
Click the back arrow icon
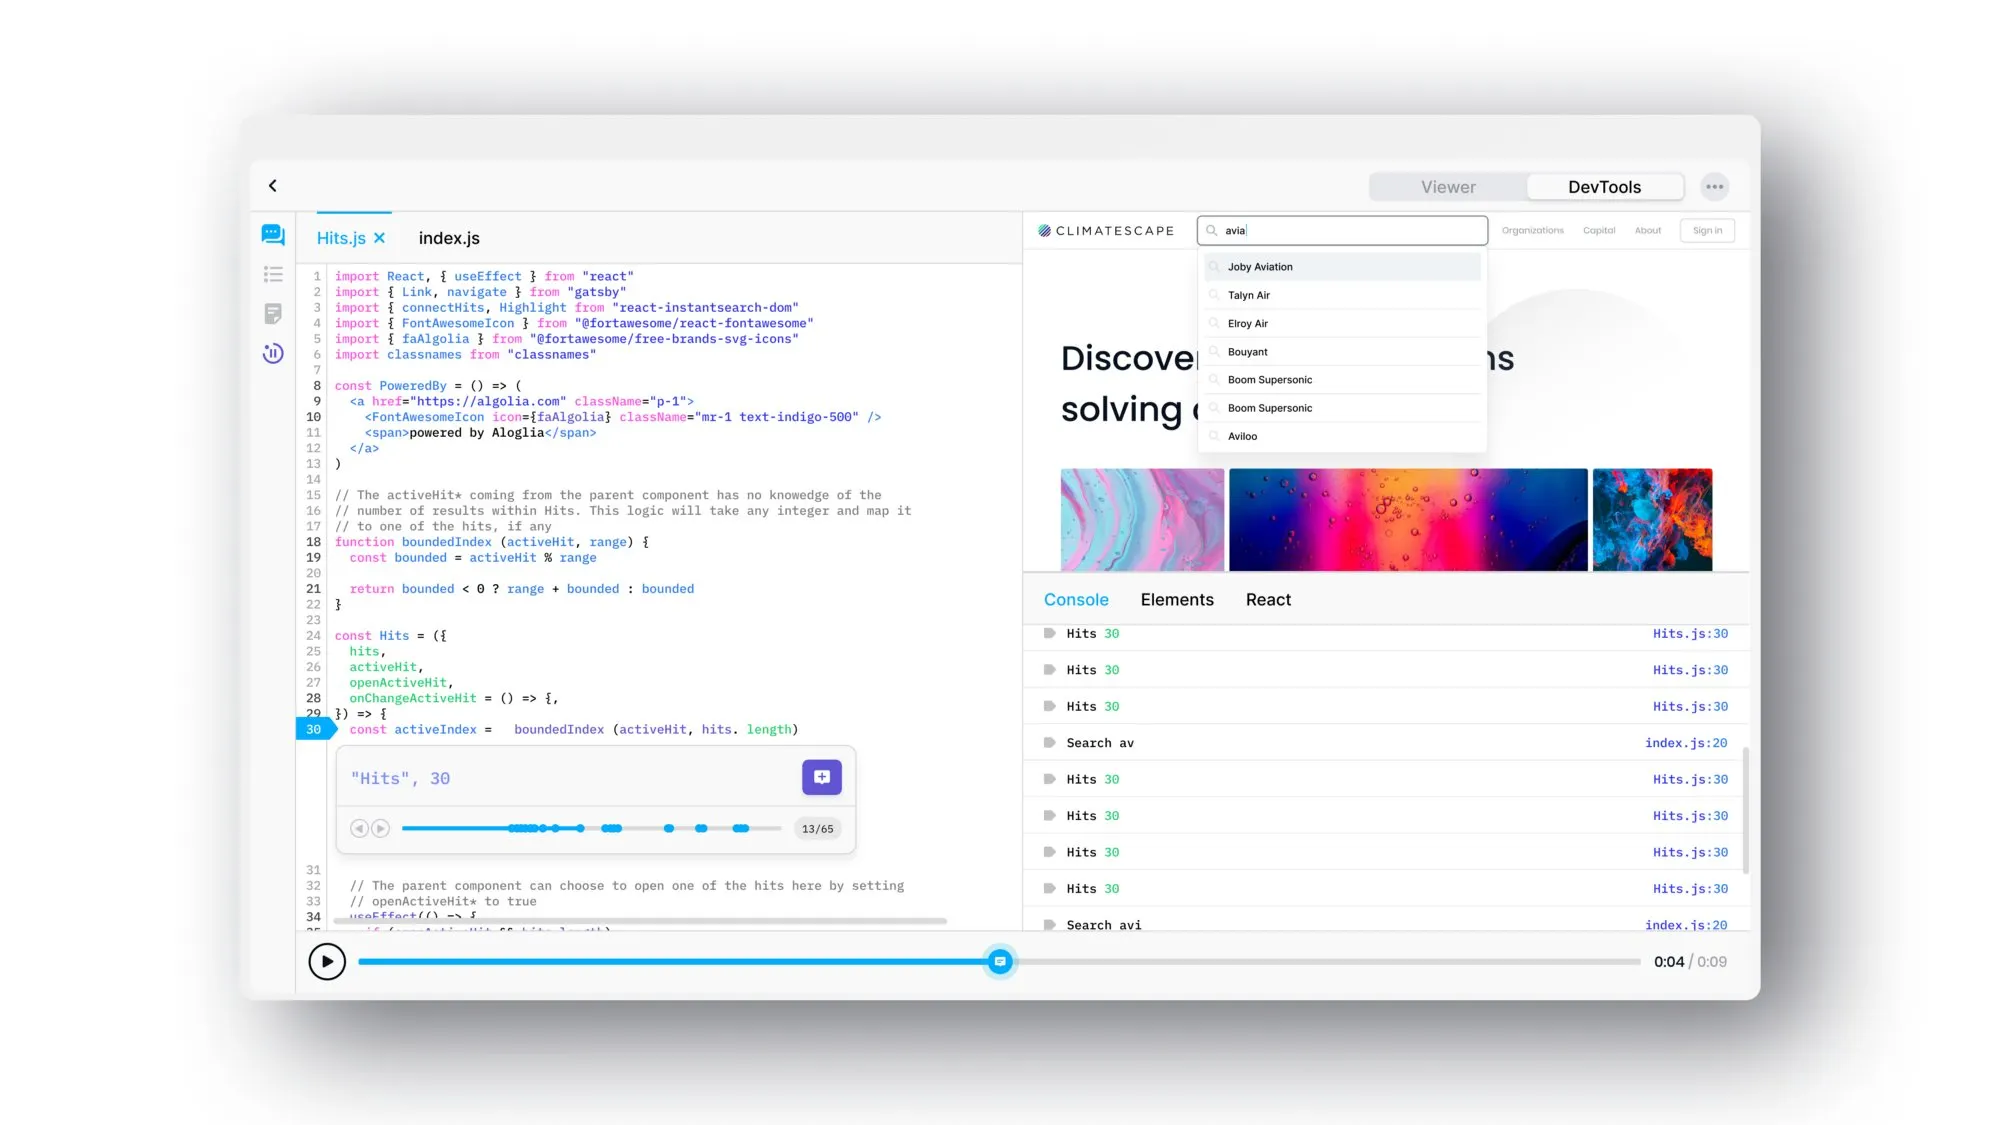click(273, 186)
